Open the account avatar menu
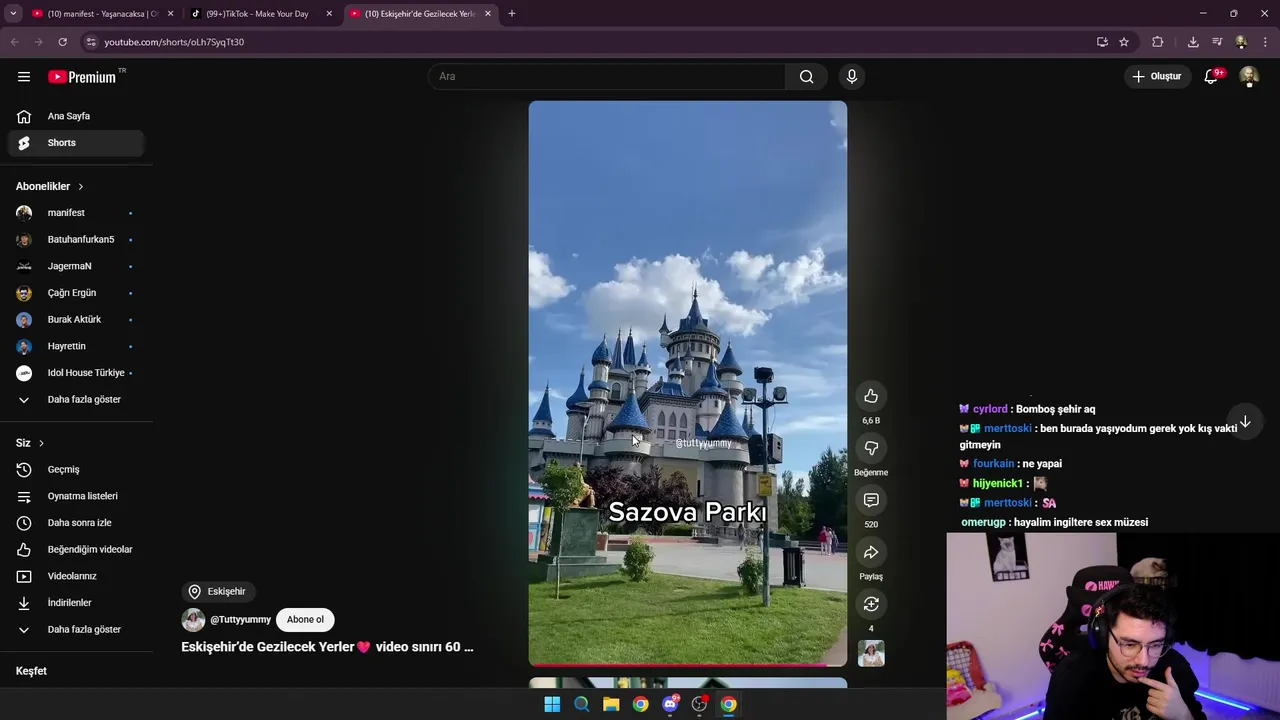The width and height of the screenshot is (1280, 720). tap(1249, 76)
